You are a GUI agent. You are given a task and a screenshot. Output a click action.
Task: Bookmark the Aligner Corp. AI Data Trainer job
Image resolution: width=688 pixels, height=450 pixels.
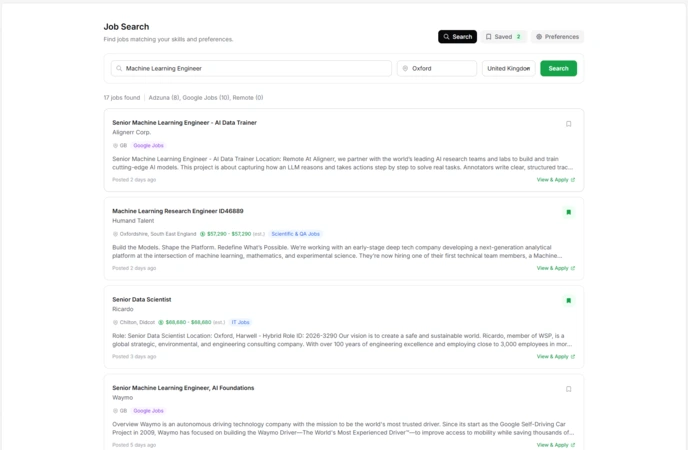click(x=568, y=124)
